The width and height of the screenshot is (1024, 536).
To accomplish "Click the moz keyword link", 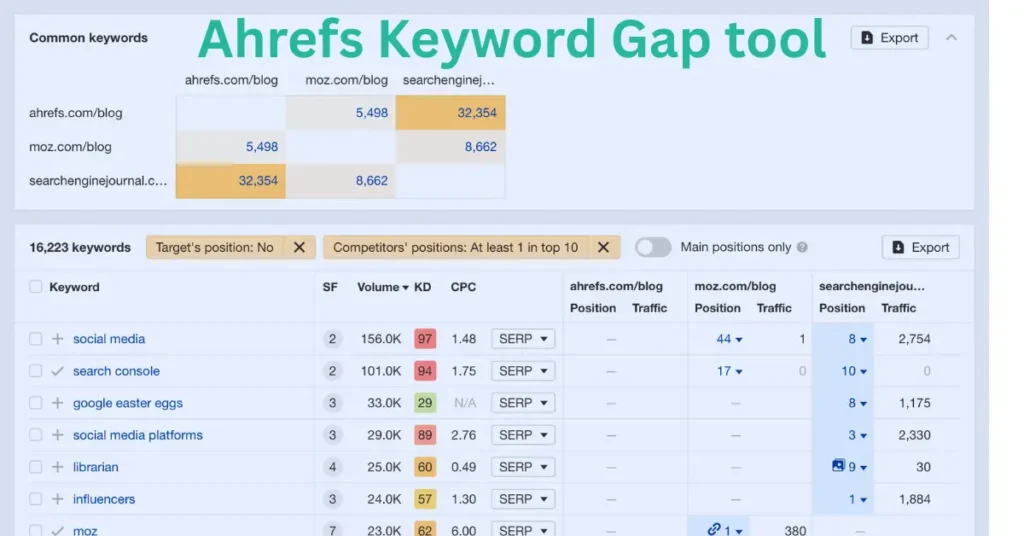I will (85, 530).
